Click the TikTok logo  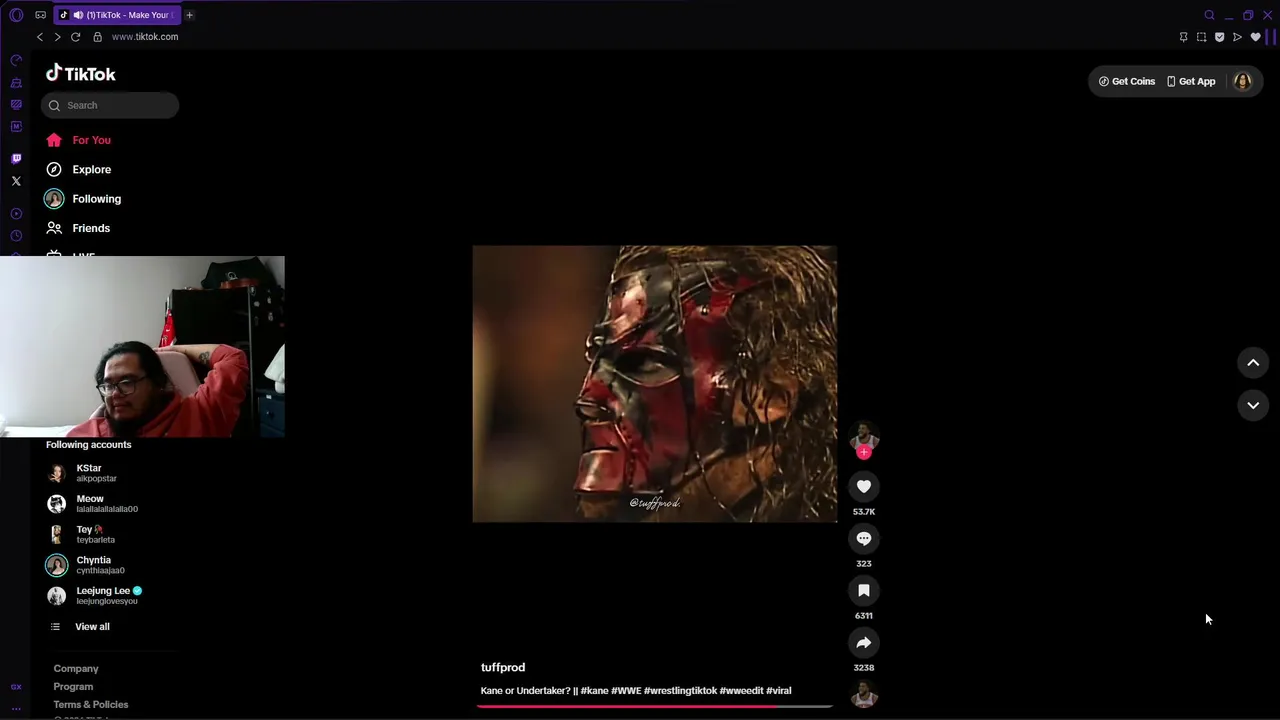tap(81, 73)
